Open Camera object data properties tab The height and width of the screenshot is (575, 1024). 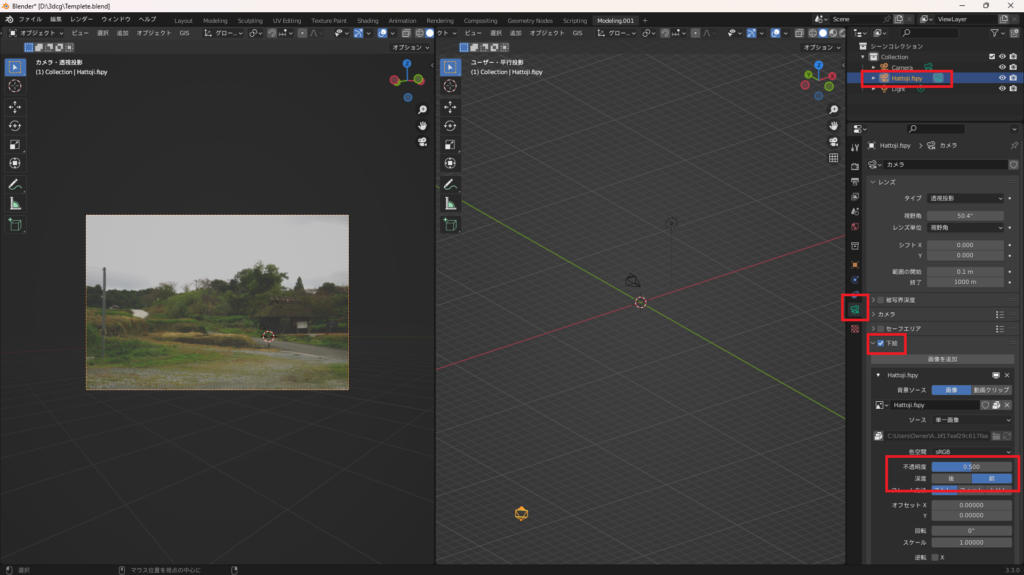(x=854, y=311)
